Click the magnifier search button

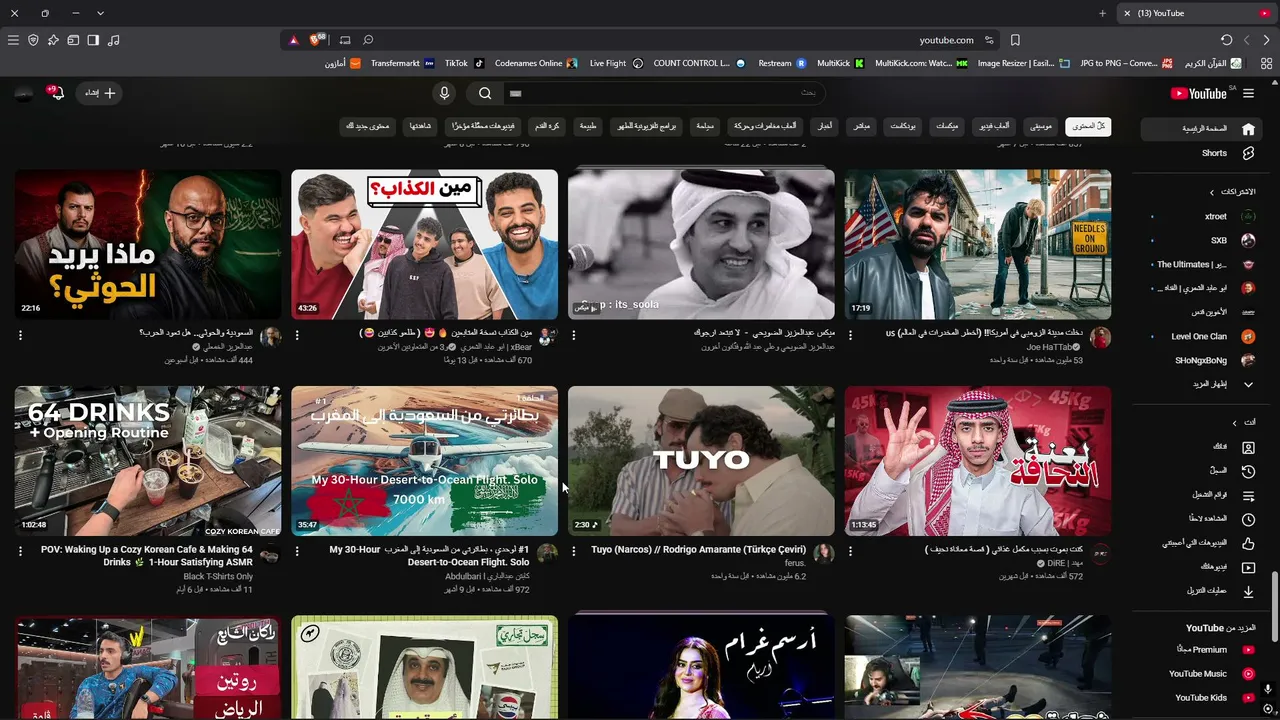point(485,93)
